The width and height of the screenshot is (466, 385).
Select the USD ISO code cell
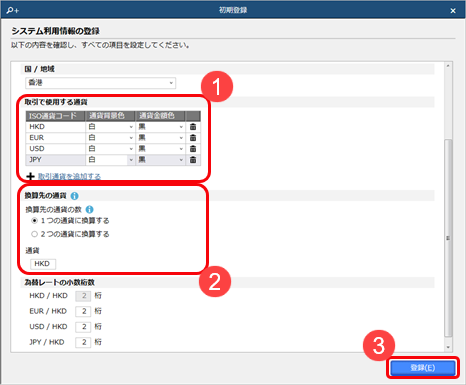(x=55, y=149)
